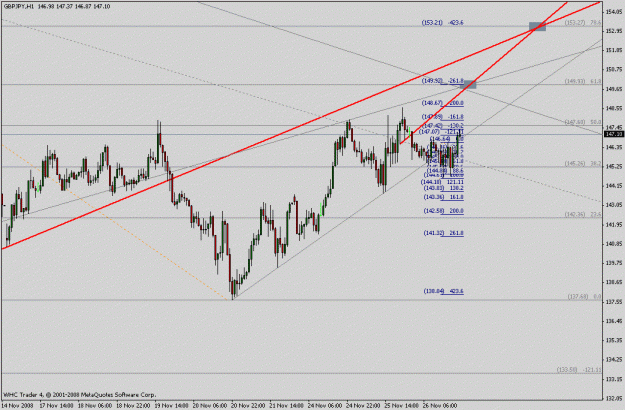
Task: Click the (142.36) 23.6 retracement label
Action: click(x=583, y=214)
